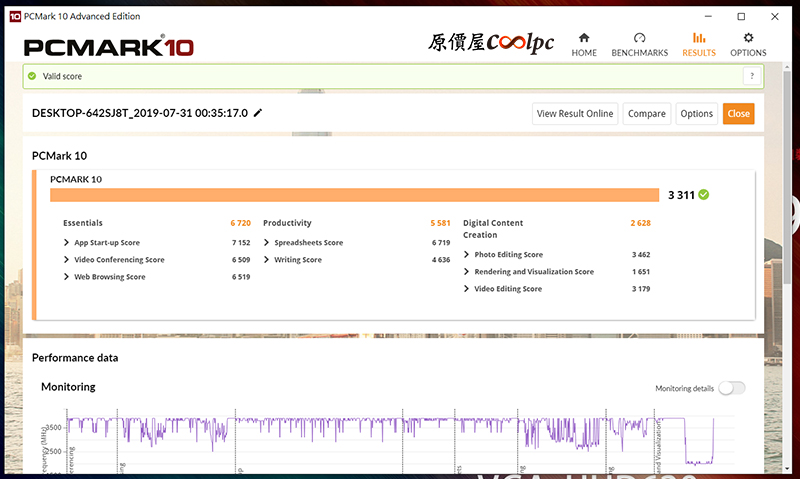
Task: Click the Digital Content Creation heading
Action: [x=493, y=229]
